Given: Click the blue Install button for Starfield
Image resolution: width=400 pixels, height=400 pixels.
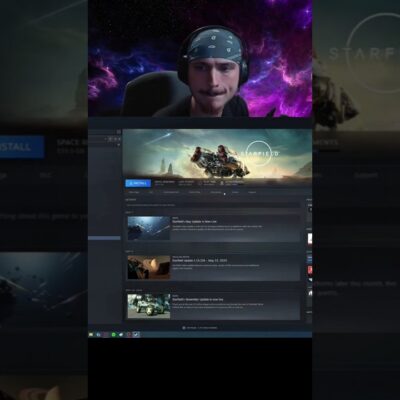Looking at the screenshot, I should (x=138, y=183).
